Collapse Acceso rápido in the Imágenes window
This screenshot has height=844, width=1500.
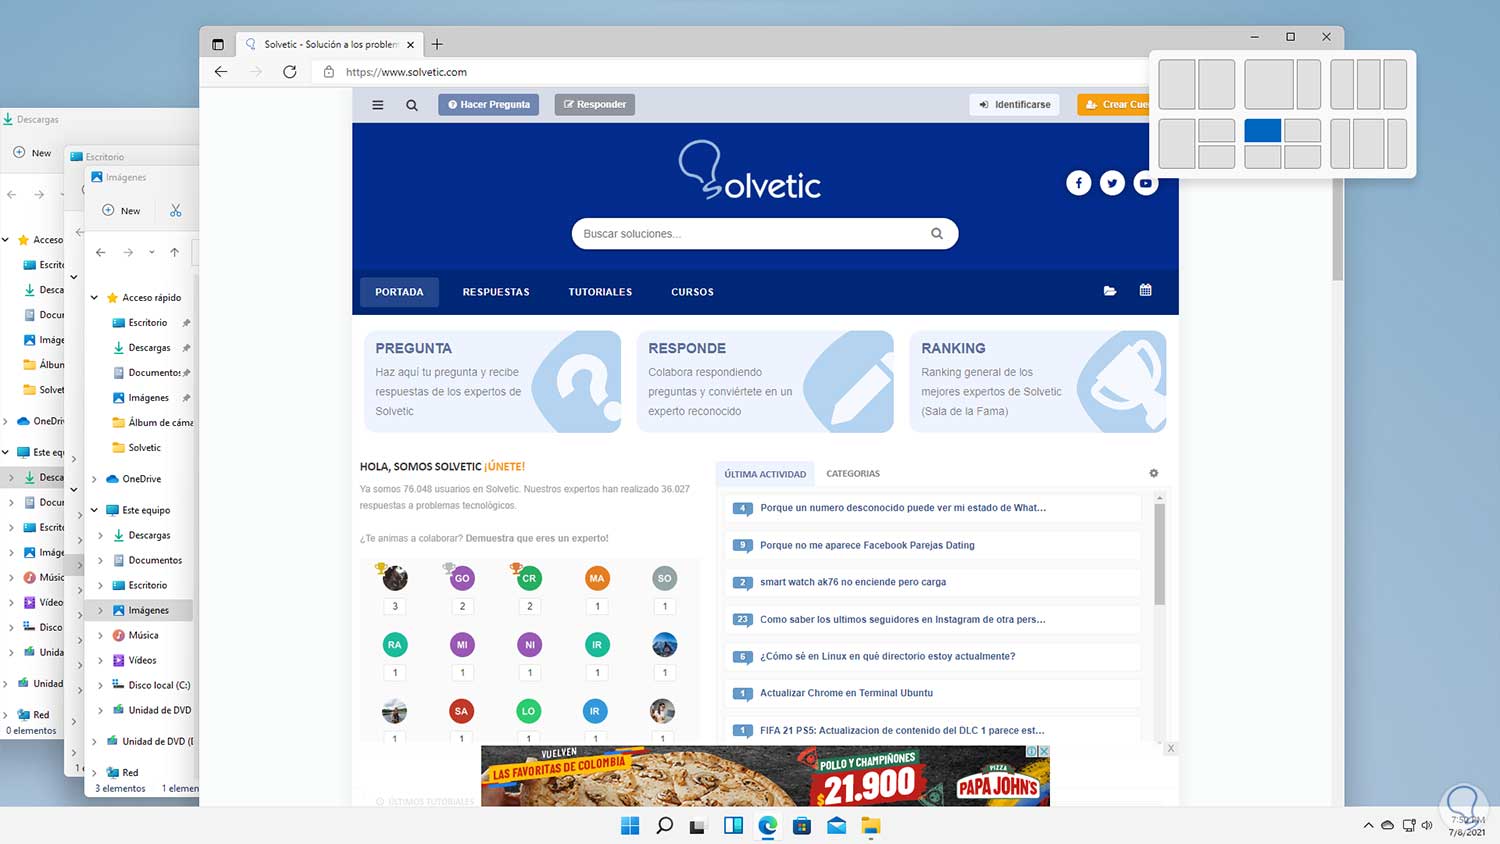coord(95,297)
